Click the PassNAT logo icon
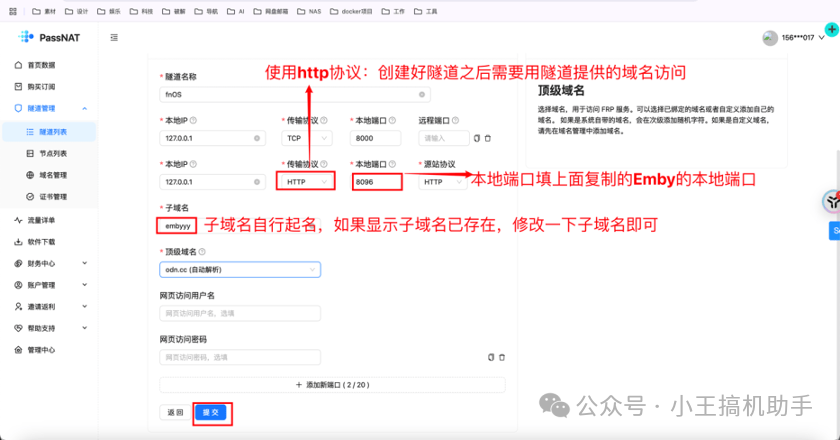Image resolution: width=840 pixels, height=440 pixels. [25, 37]
